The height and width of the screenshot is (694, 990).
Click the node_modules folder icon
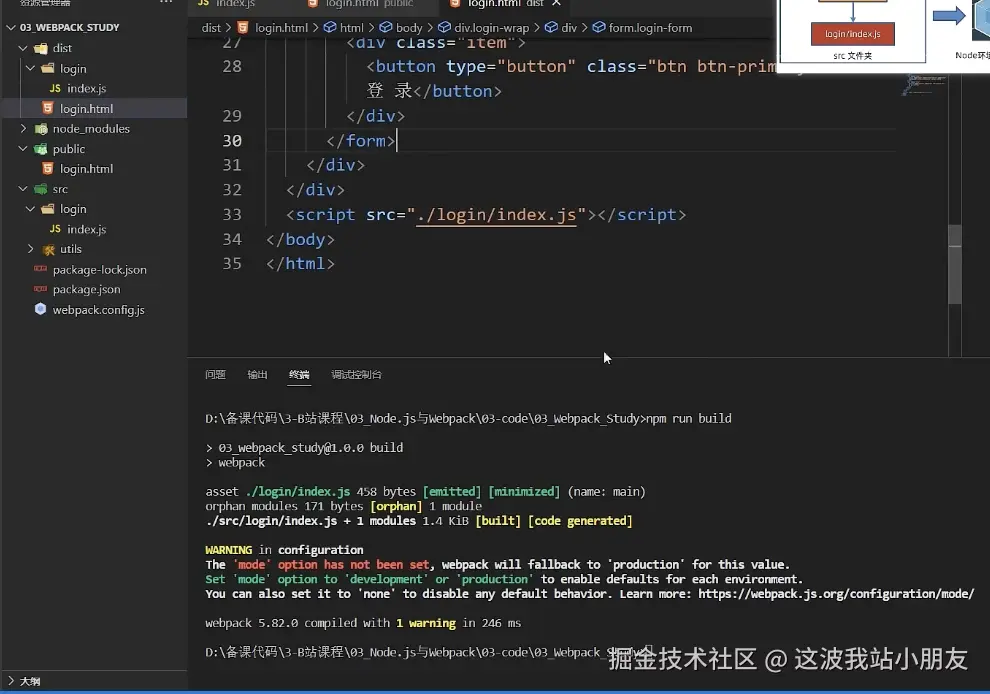40,129
